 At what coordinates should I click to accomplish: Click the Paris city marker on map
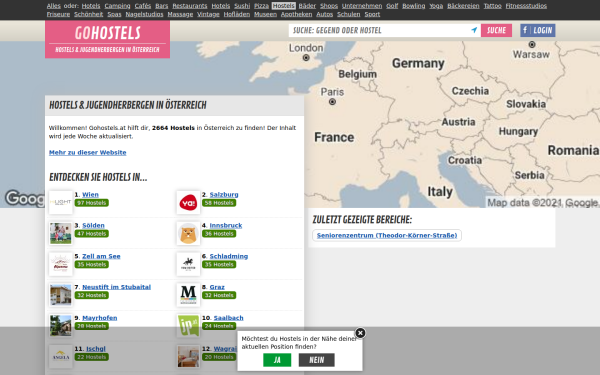(x=333, y=102)
